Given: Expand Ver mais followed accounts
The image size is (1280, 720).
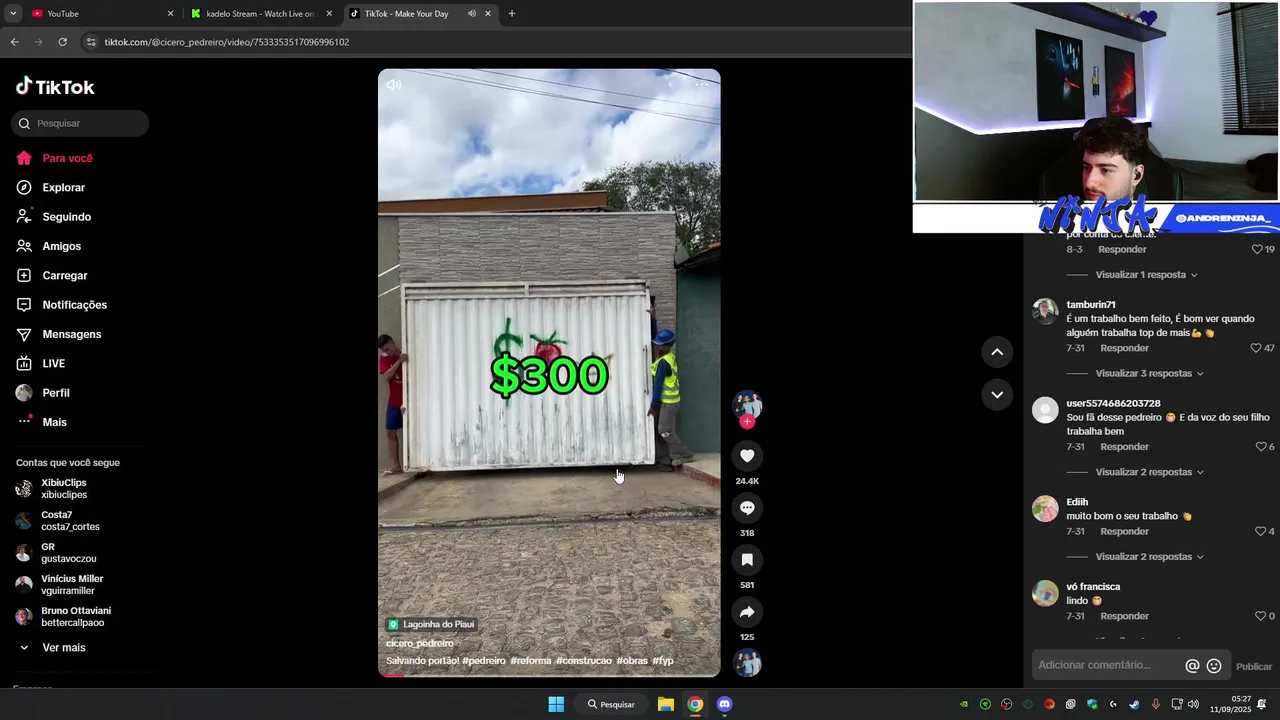Looking at the screenshot, I should [x=53, y=648].
